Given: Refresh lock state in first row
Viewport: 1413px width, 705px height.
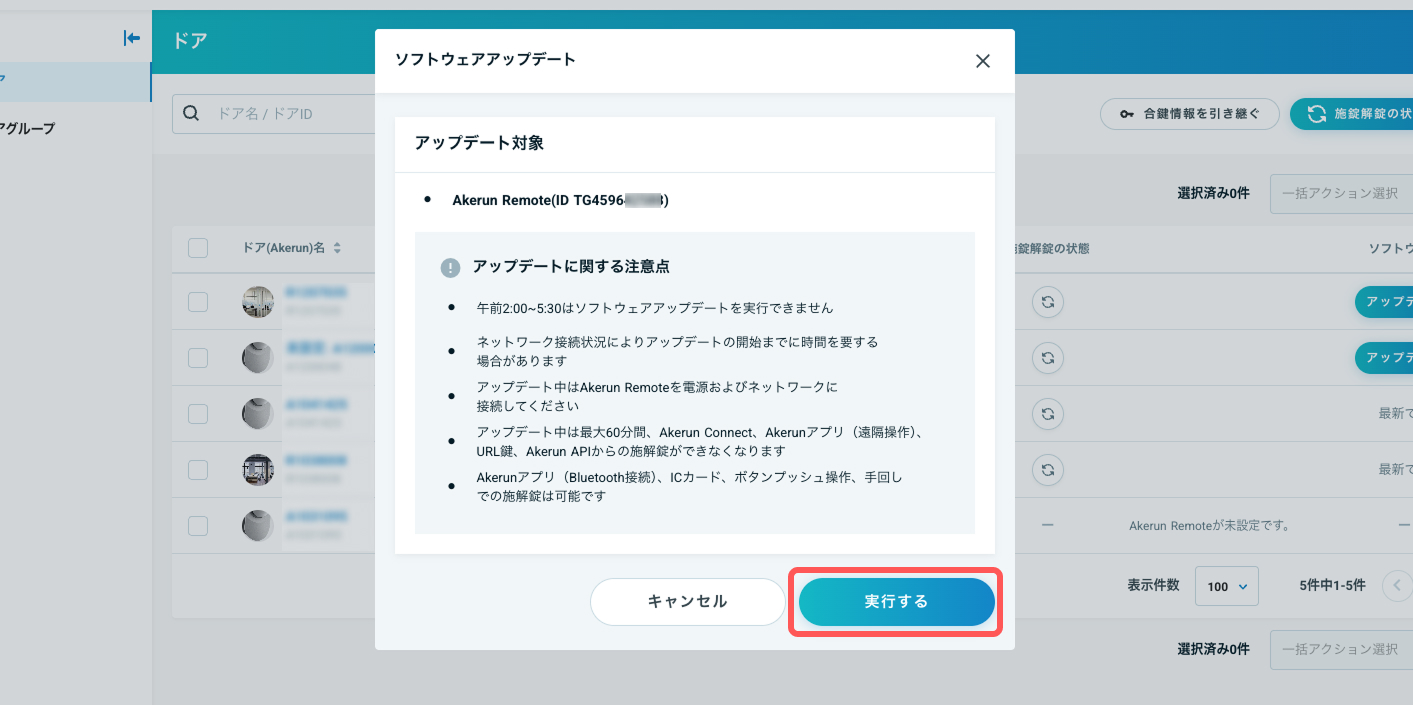Looking at the screenshot, I should 1047,302.
